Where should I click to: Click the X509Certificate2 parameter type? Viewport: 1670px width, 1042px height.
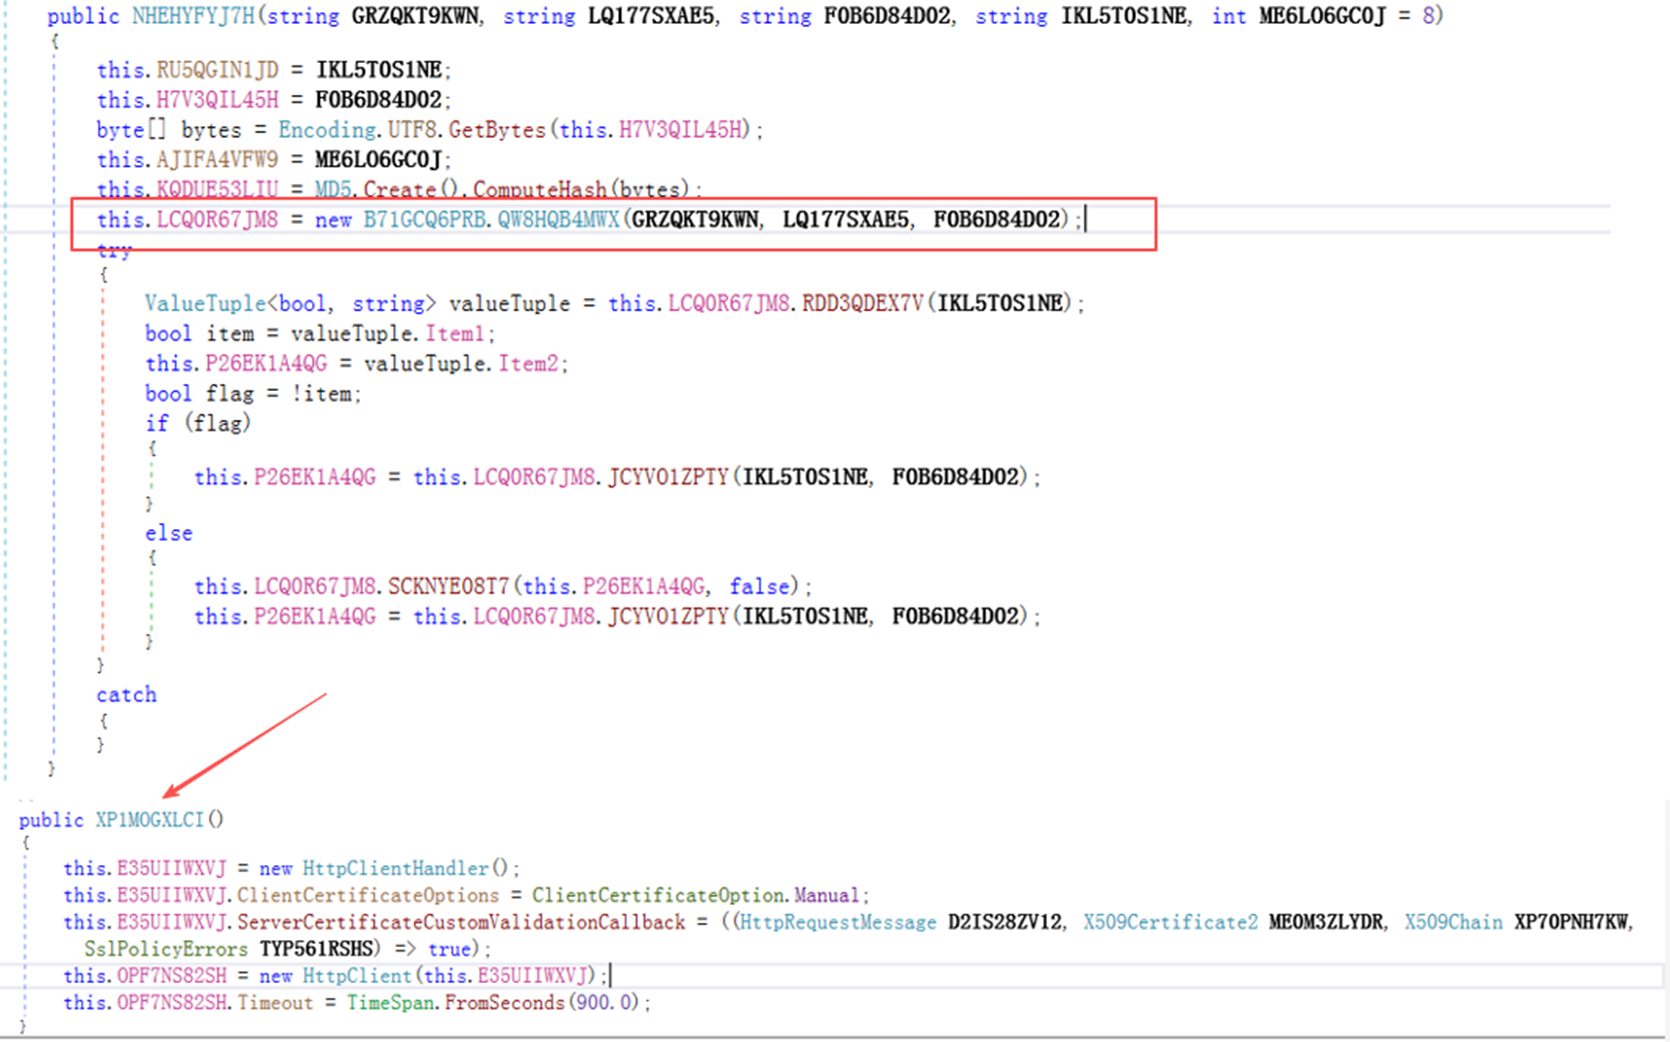click(1170, 922)
